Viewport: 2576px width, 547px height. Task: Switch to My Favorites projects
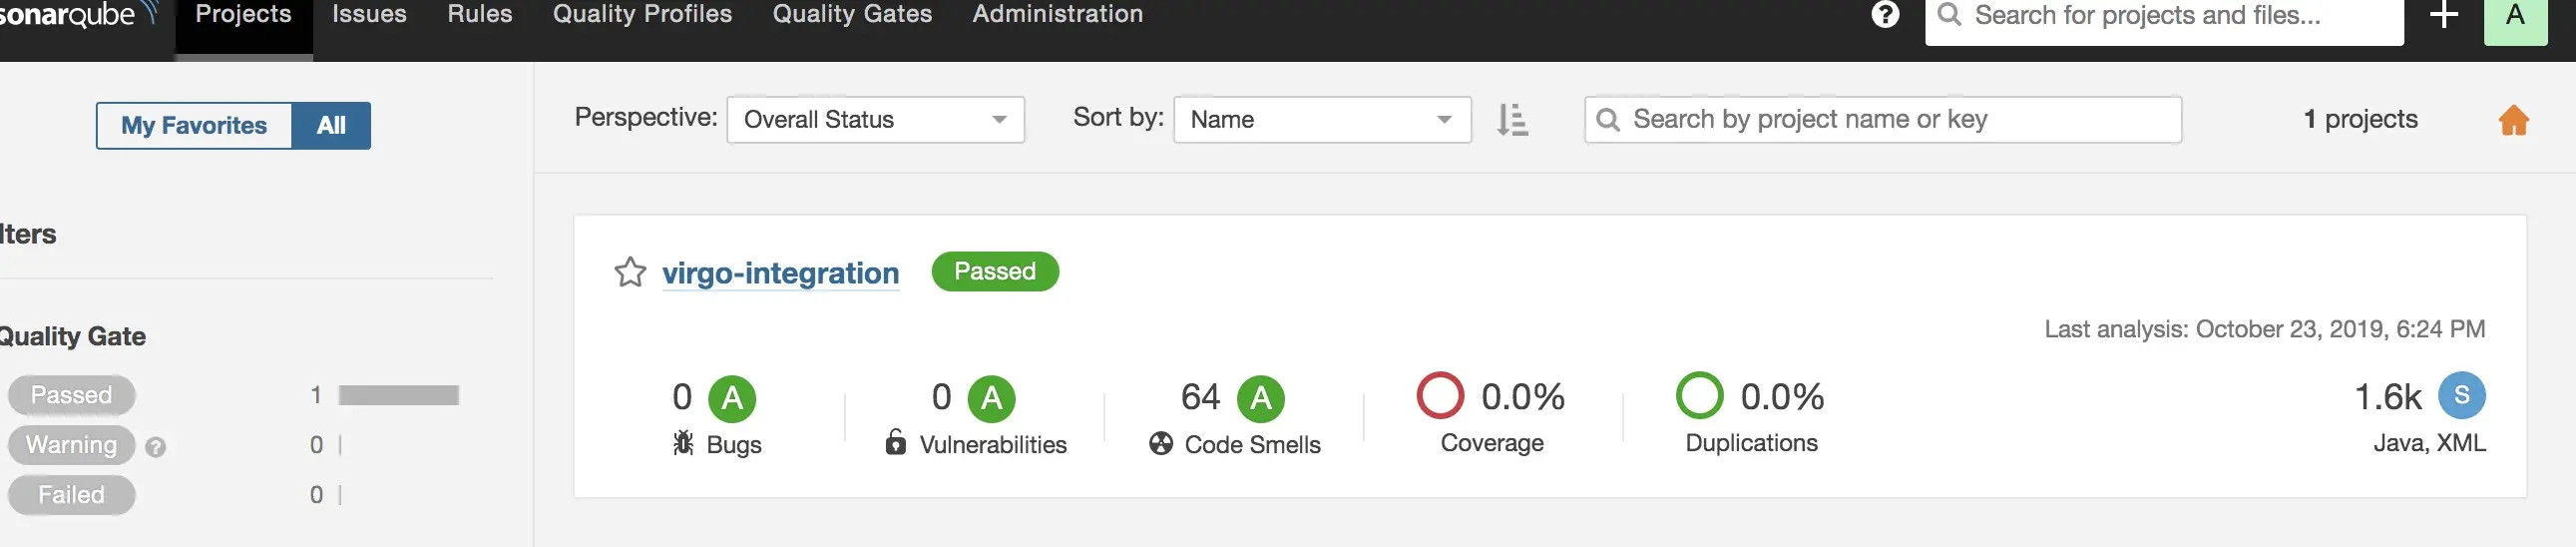(194, 126)
